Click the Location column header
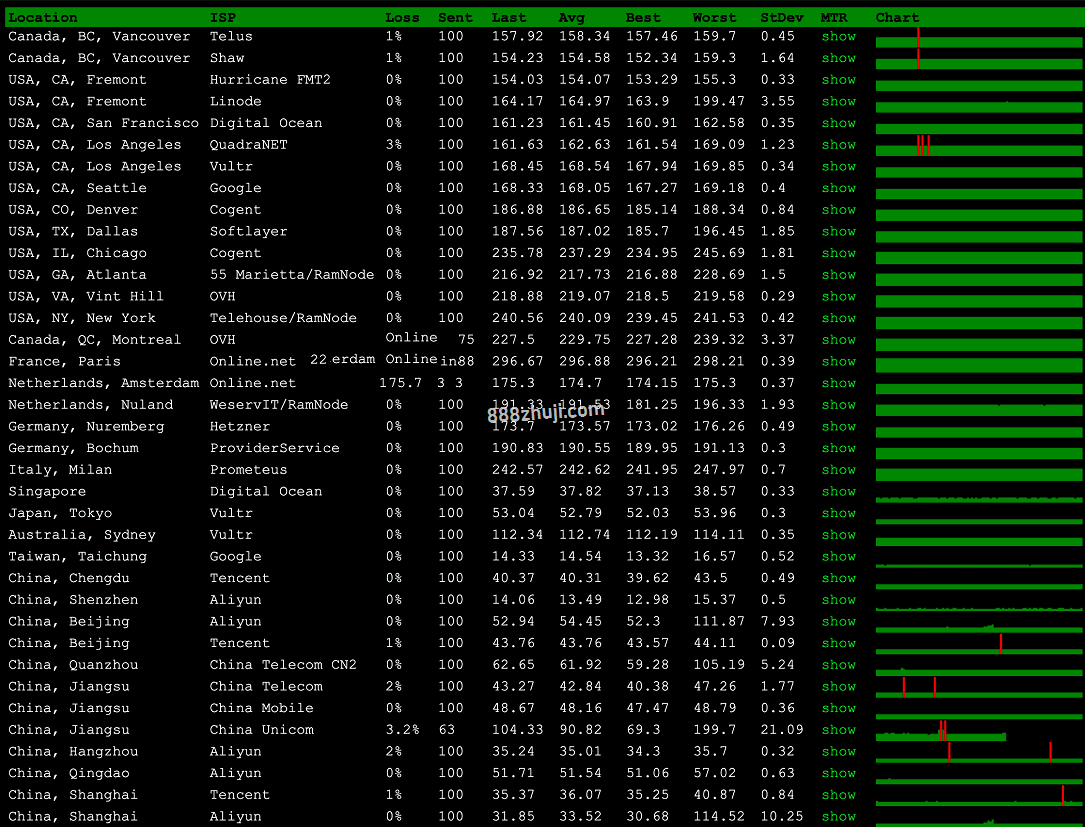The image size is (1085, 827). [x=43, y=17]
